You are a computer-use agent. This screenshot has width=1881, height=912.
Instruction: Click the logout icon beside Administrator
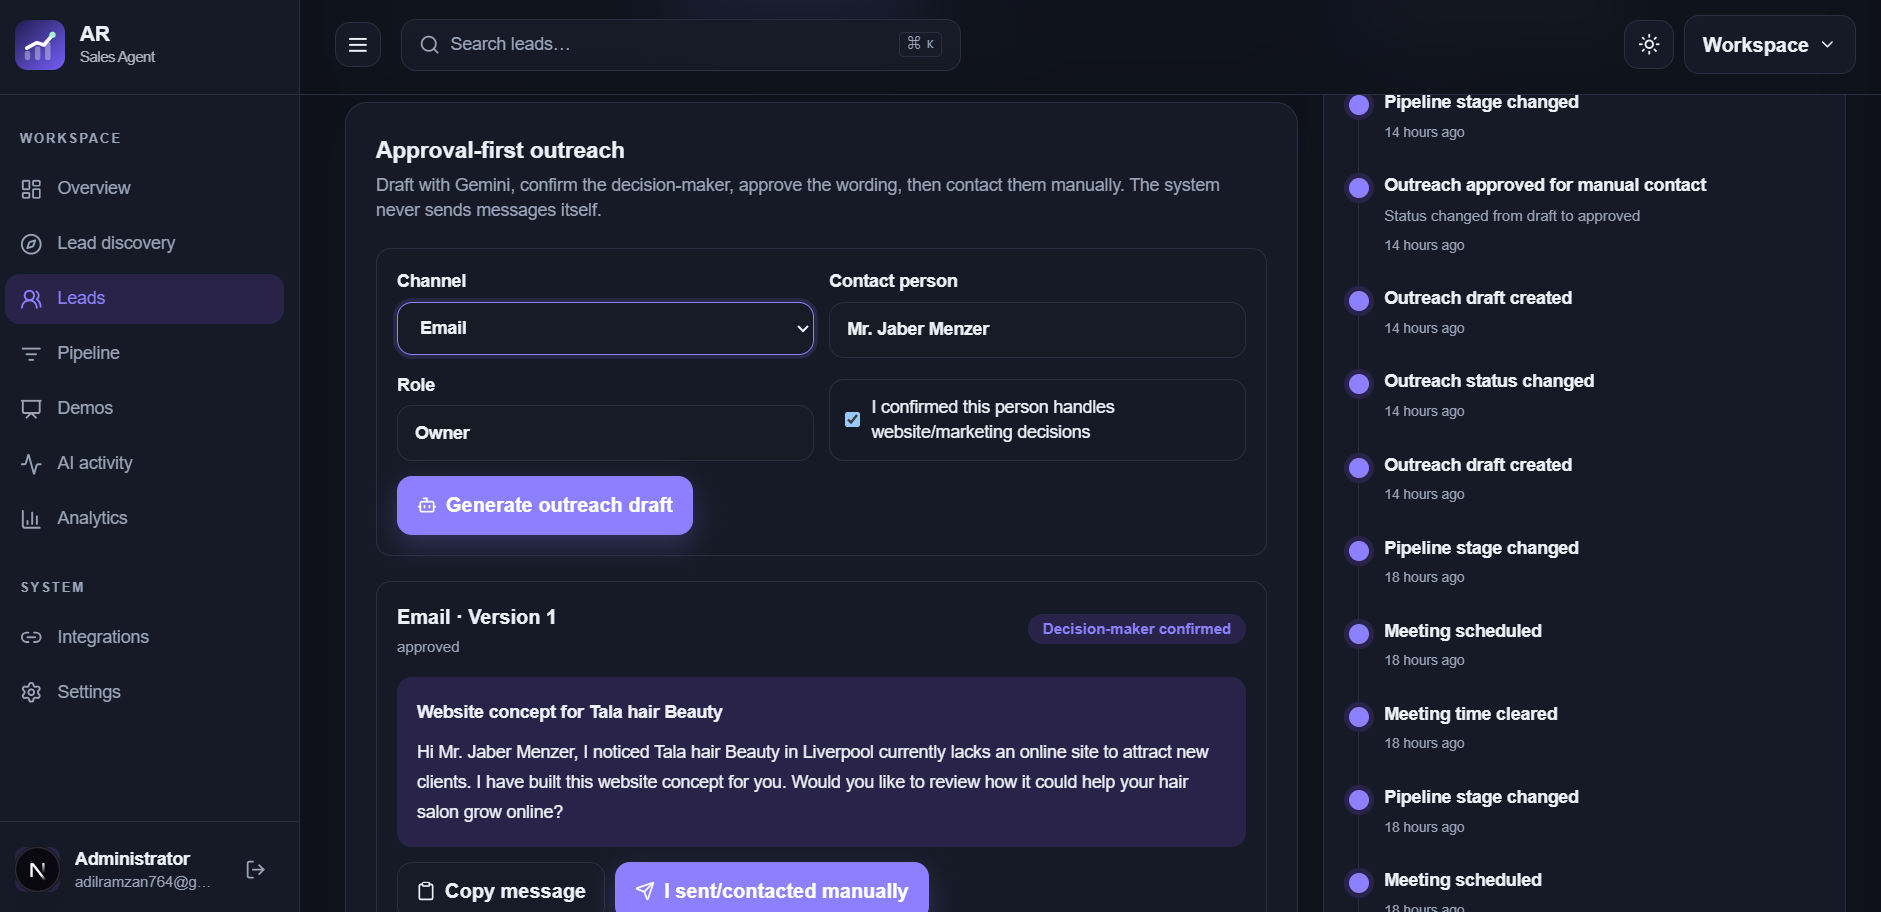pos(256,870)
